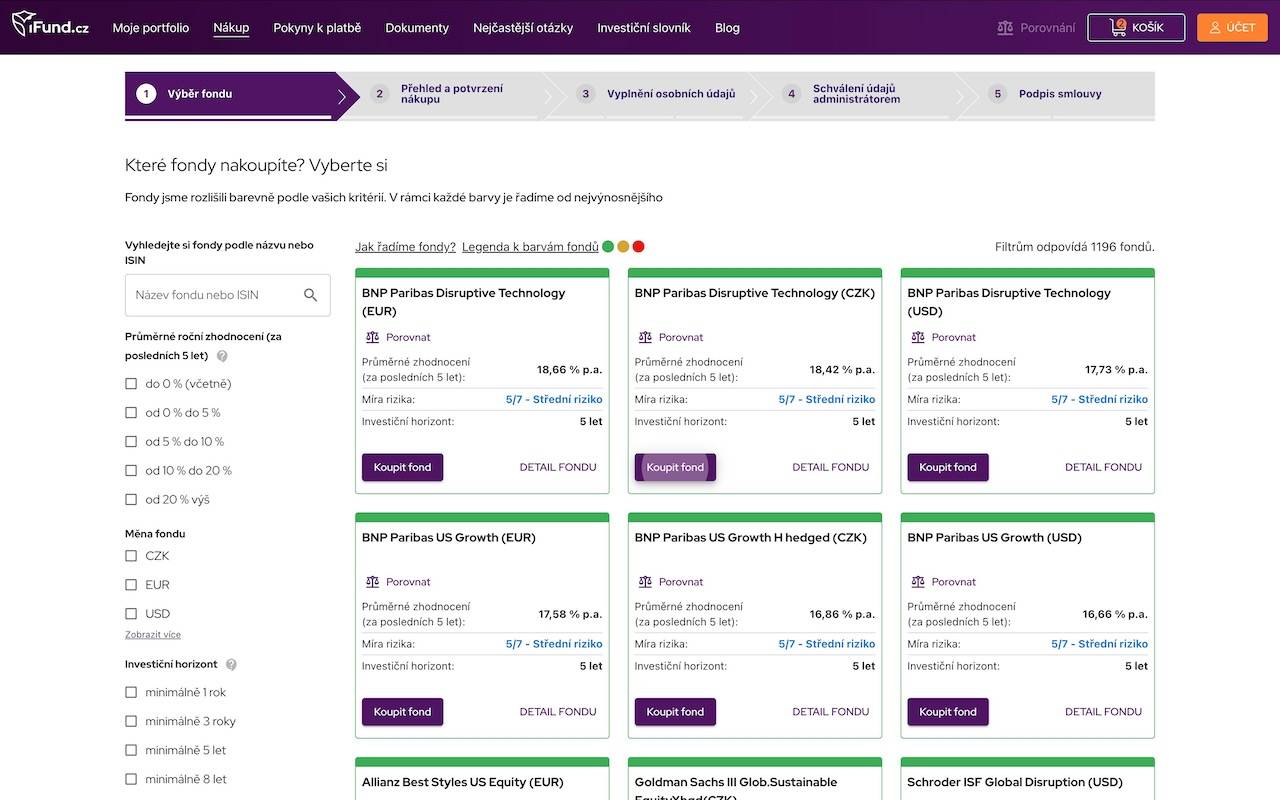Expand more currencies with 'Zobrazit více'
Screen dimensions: 1280x800
(153, 635)
